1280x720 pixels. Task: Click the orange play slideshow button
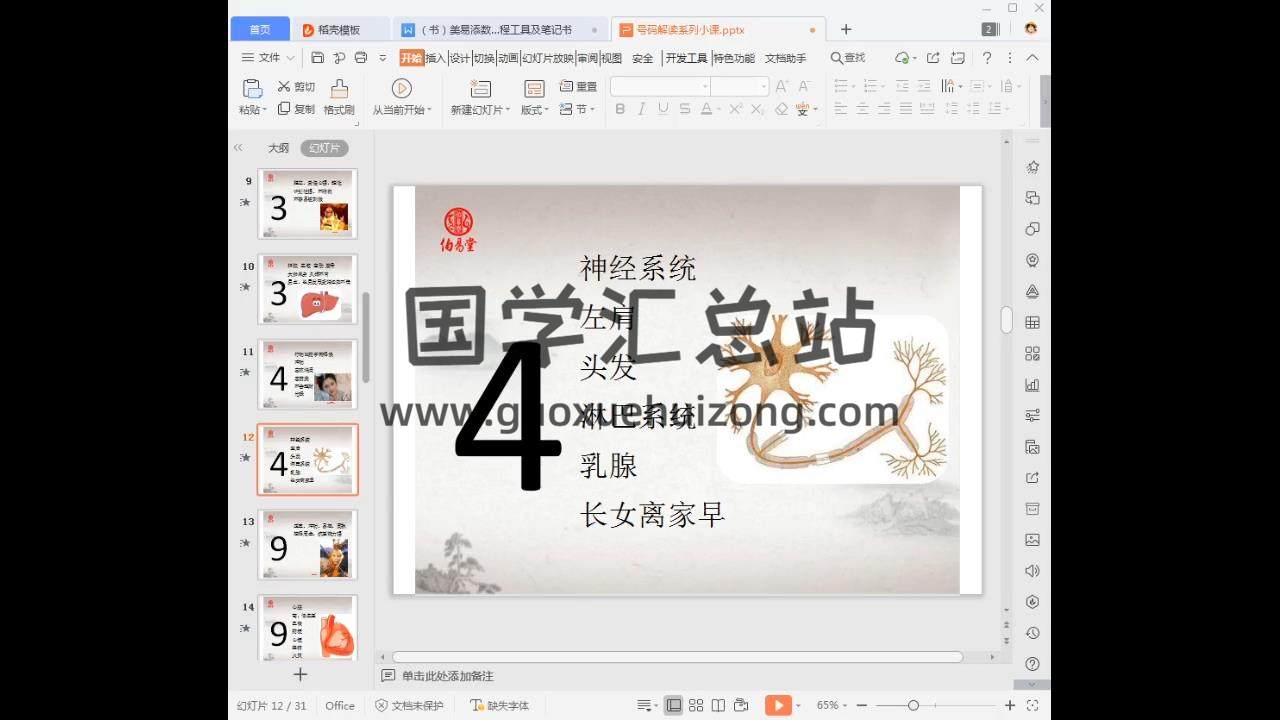[x=777, y=706]
